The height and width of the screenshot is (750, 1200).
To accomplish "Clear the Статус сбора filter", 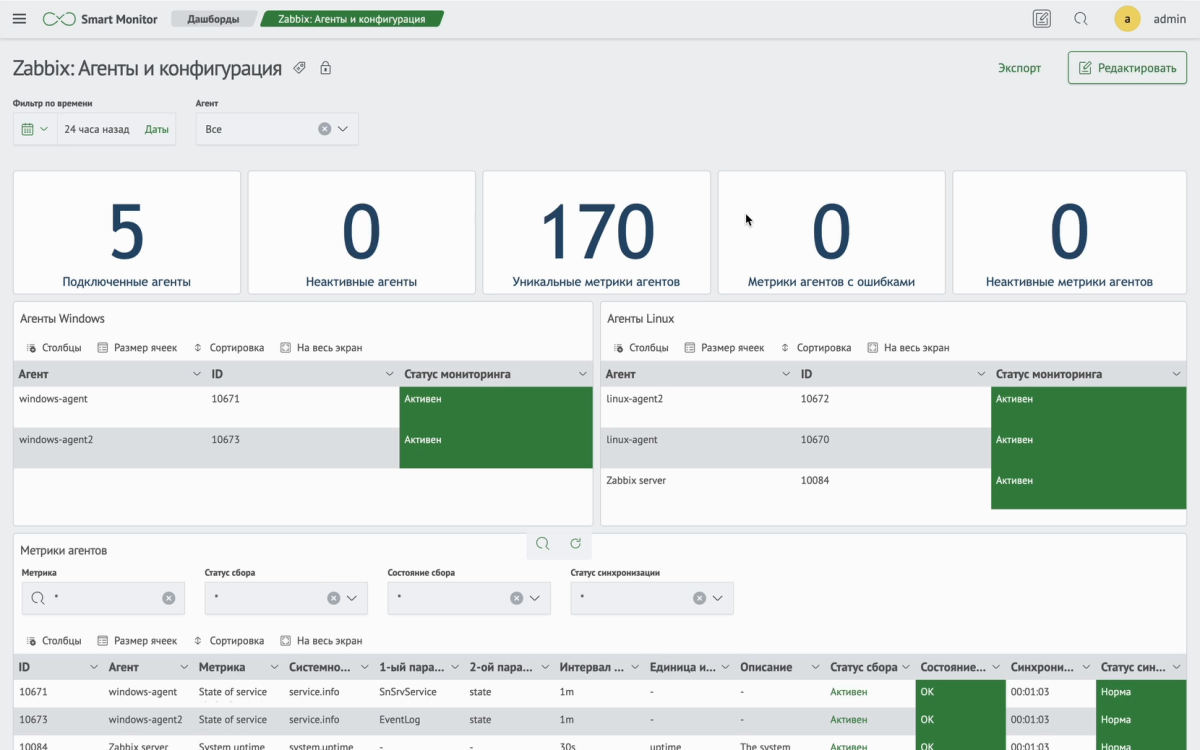I will (333, 598).
